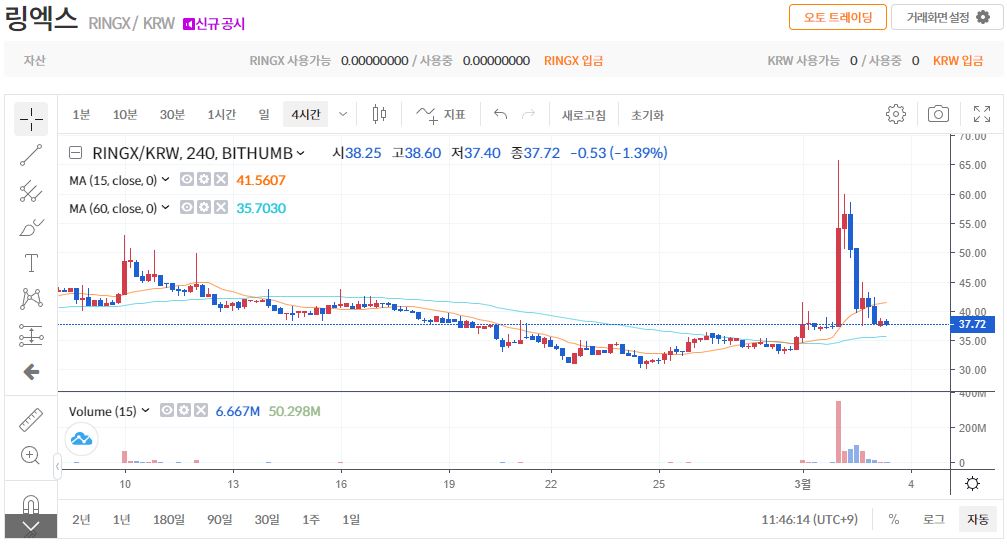Select the 10분 interval

point(125,114)
